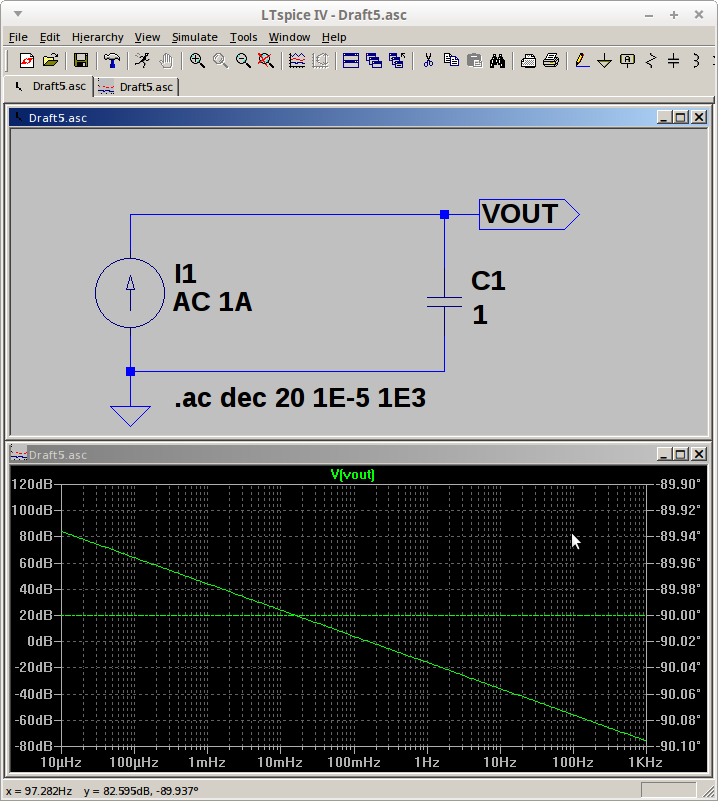Click the 0dB magnitude axis label
This screenshot has width=718, height=801.
pyautogui.click(x=40, y=641)
